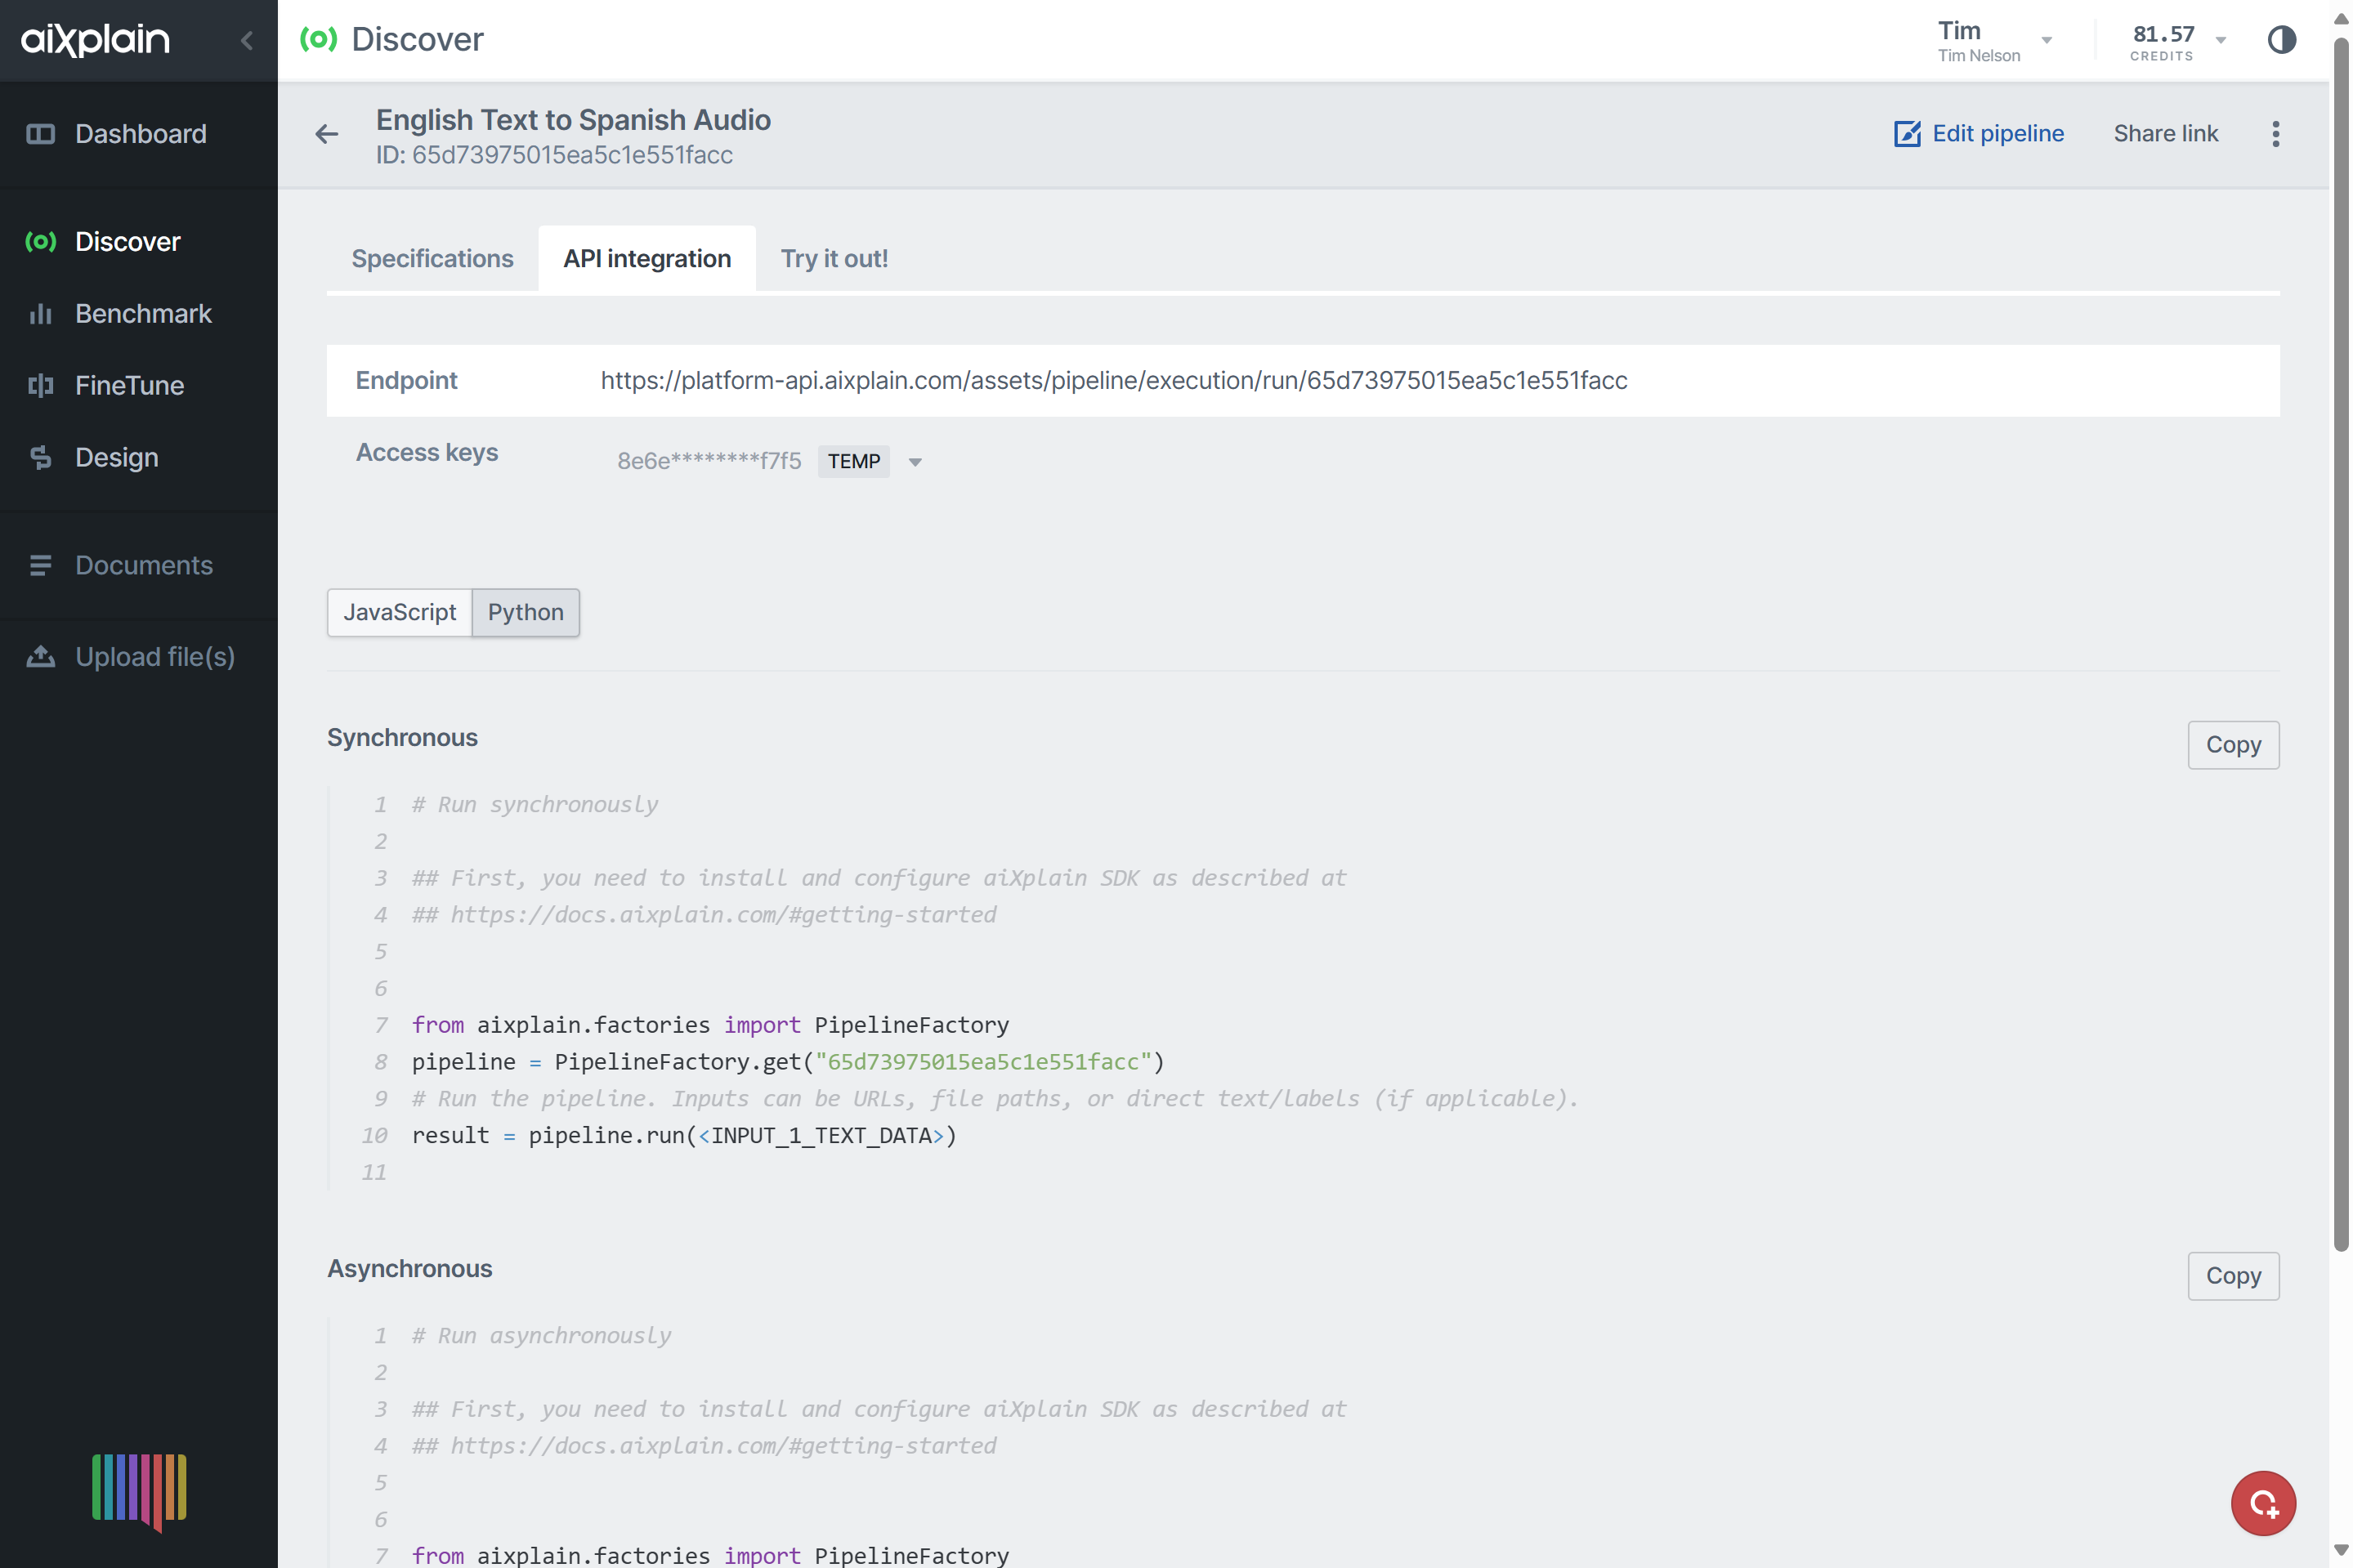
Task: Collapse the sidebar with the chevron arrow
Action: [247, 40]
